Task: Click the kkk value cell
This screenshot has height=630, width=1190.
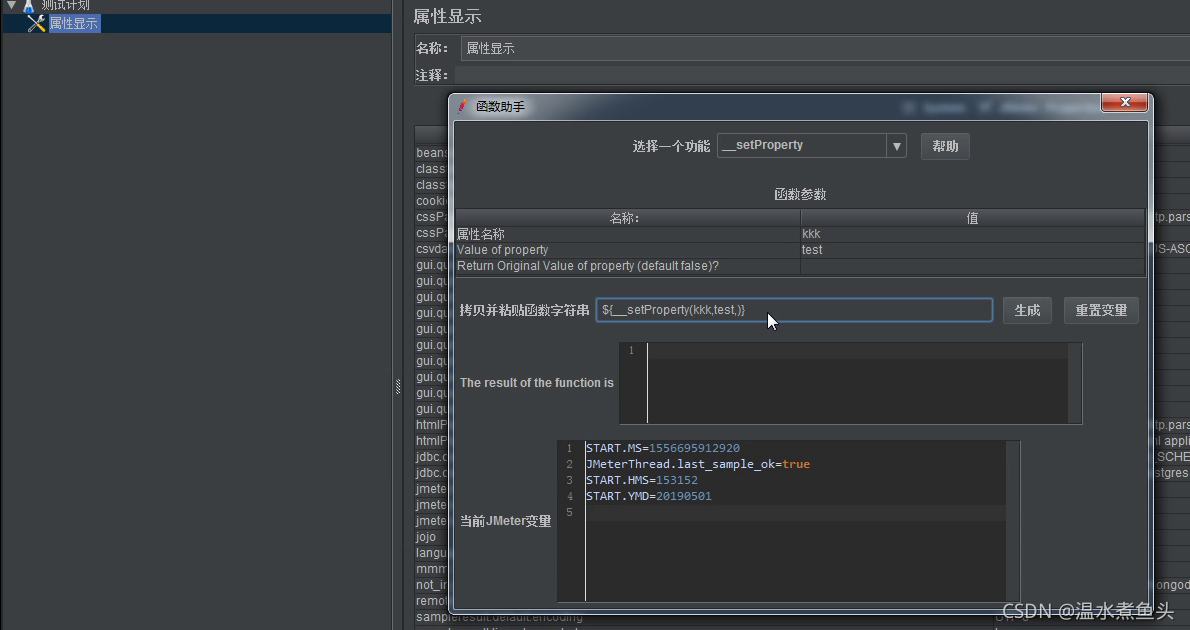Action: (972, 234)
